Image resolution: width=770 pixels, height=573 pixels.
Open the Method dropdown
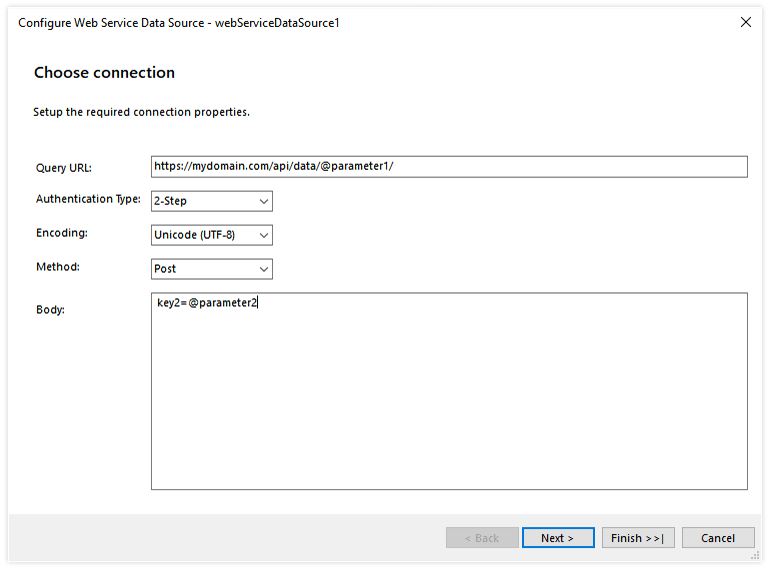[212, 269]
